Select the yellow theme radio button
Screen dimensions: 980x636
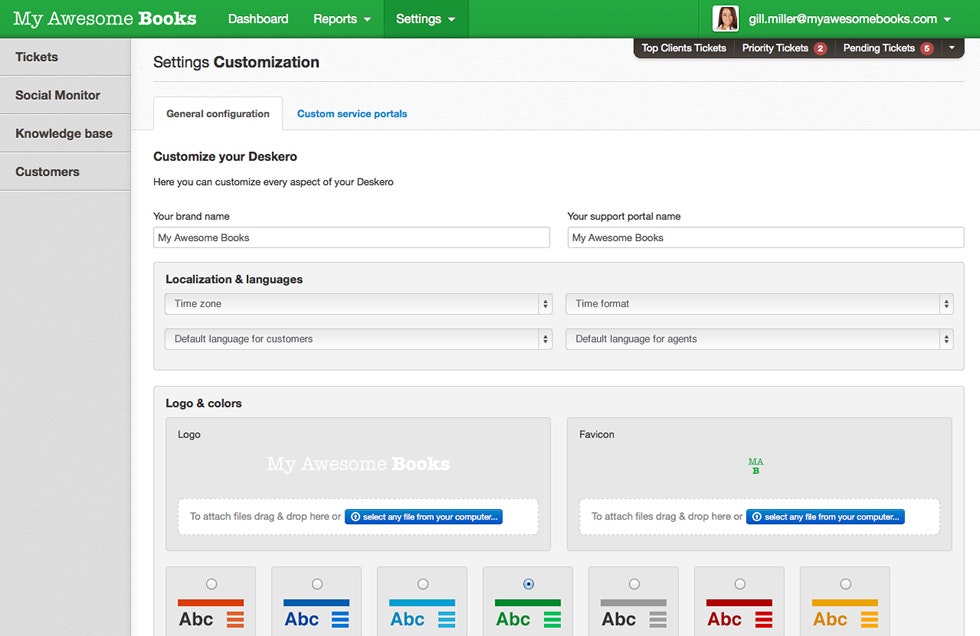845,584
